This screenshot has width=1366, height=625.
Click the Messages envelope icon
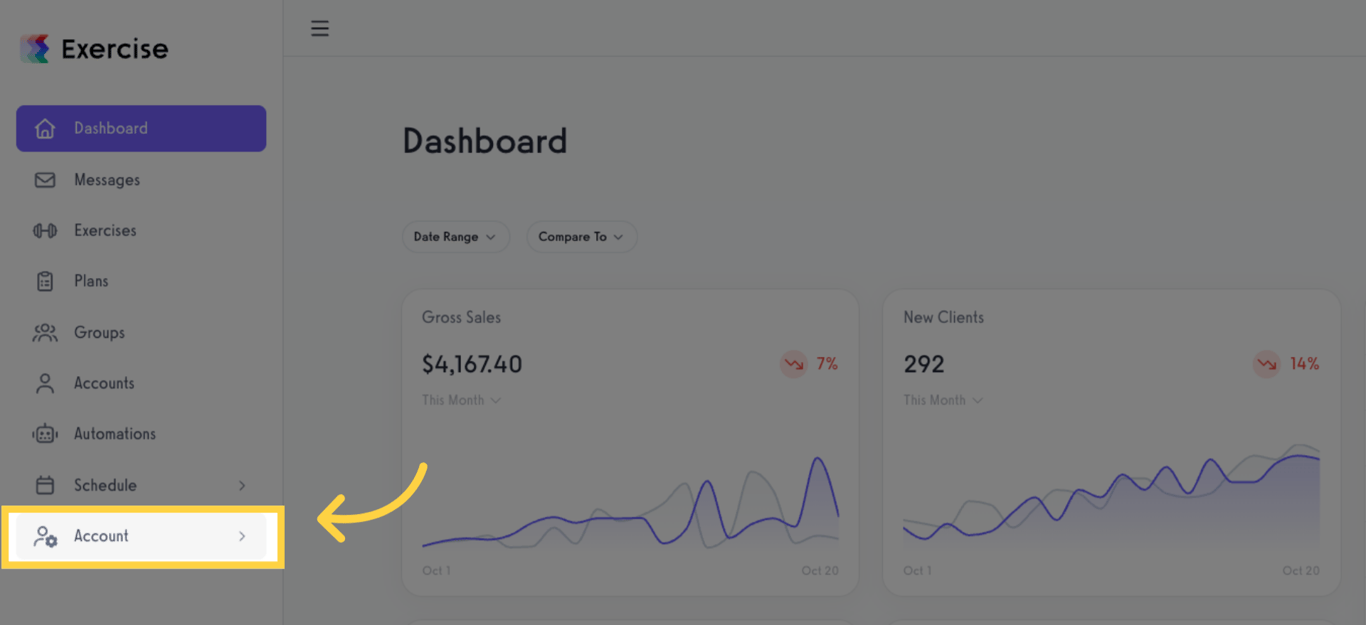(x=45, y=180)
